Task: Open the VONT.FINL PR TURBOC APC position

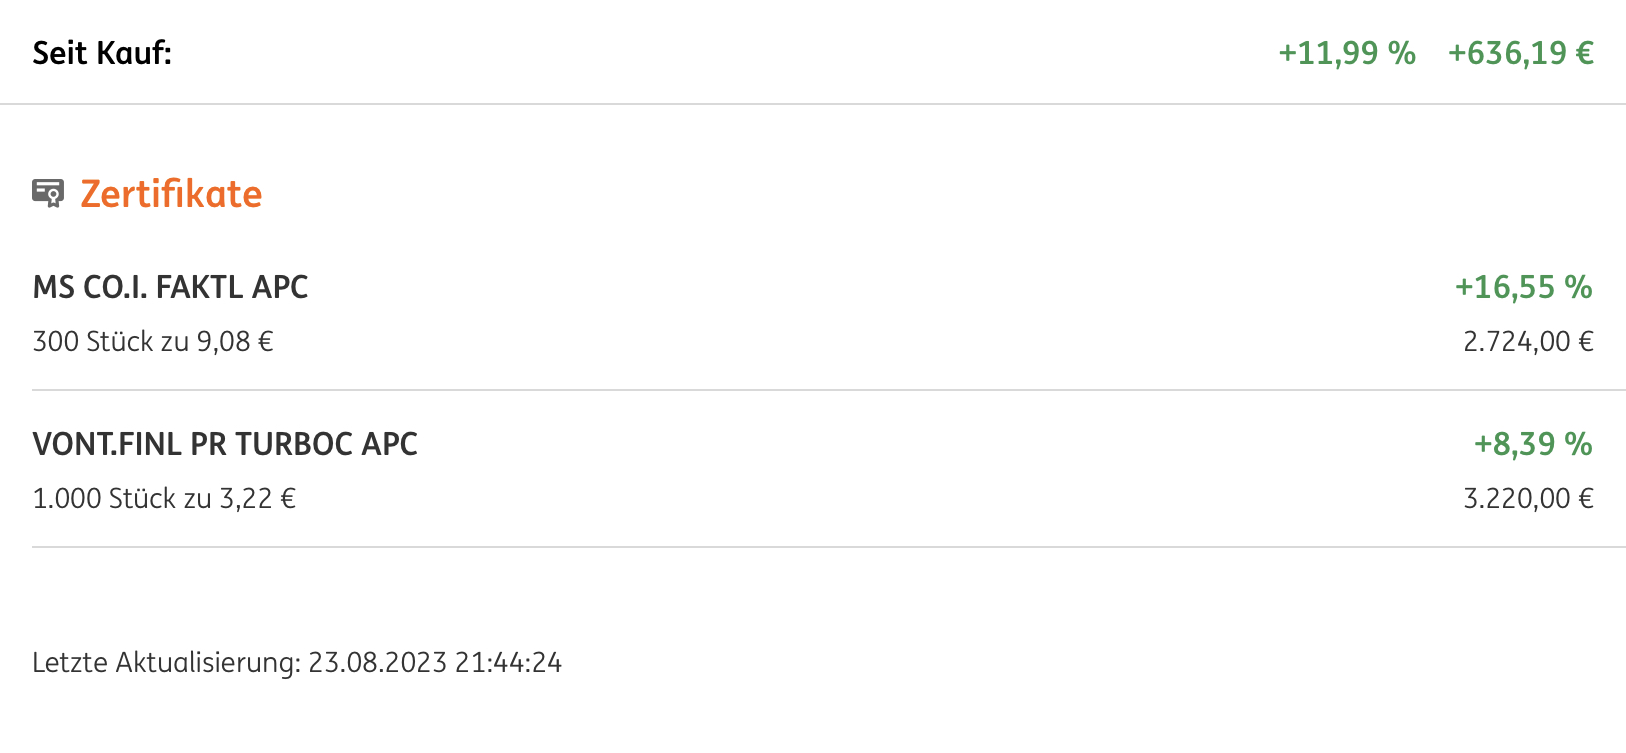Action: (813, 470)
